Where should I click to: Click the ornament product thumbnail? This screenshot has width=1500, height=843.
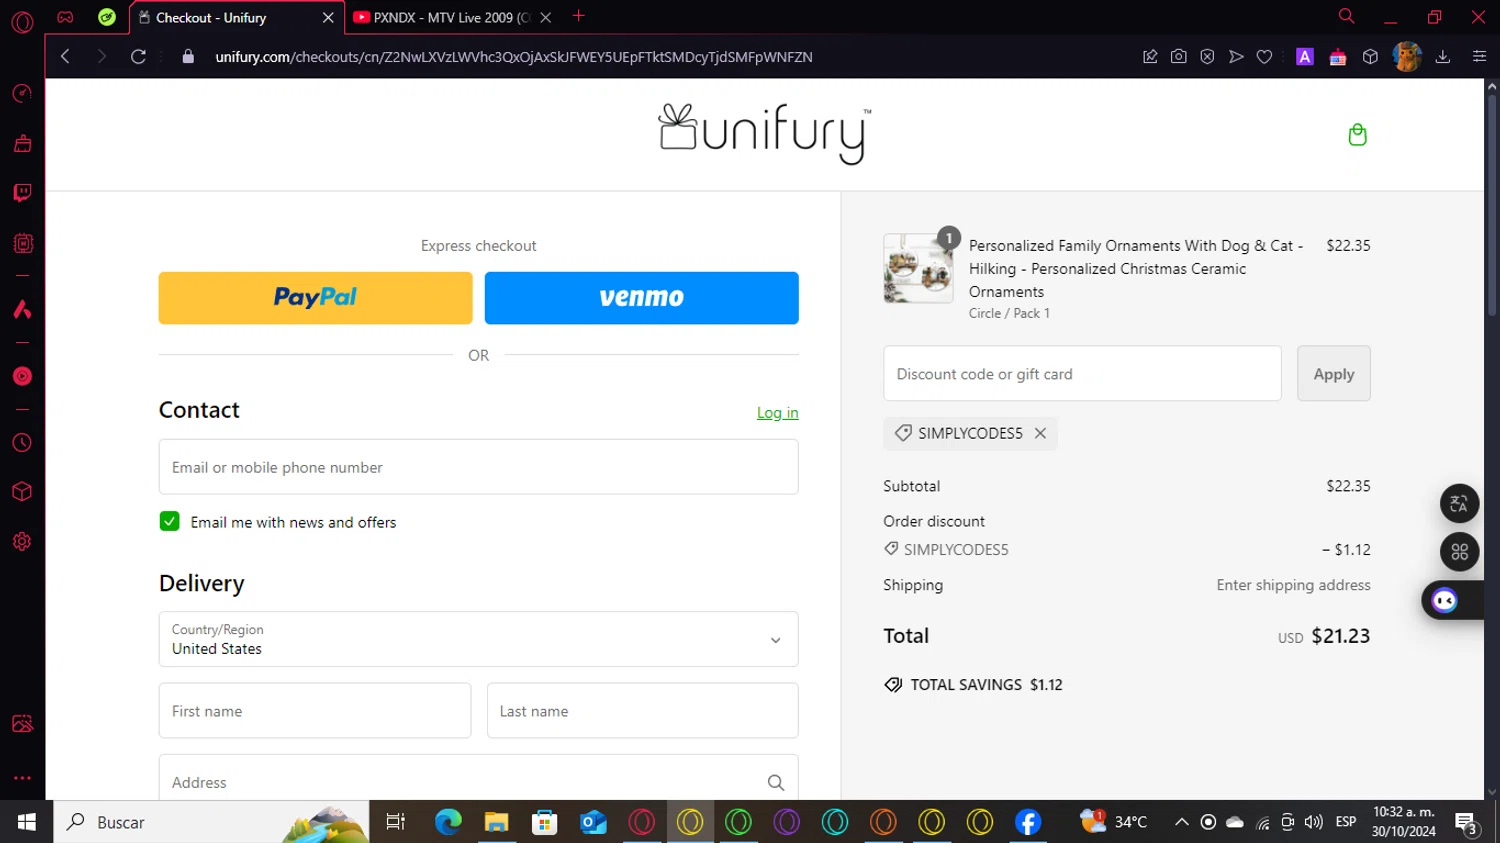coord(918,269)
